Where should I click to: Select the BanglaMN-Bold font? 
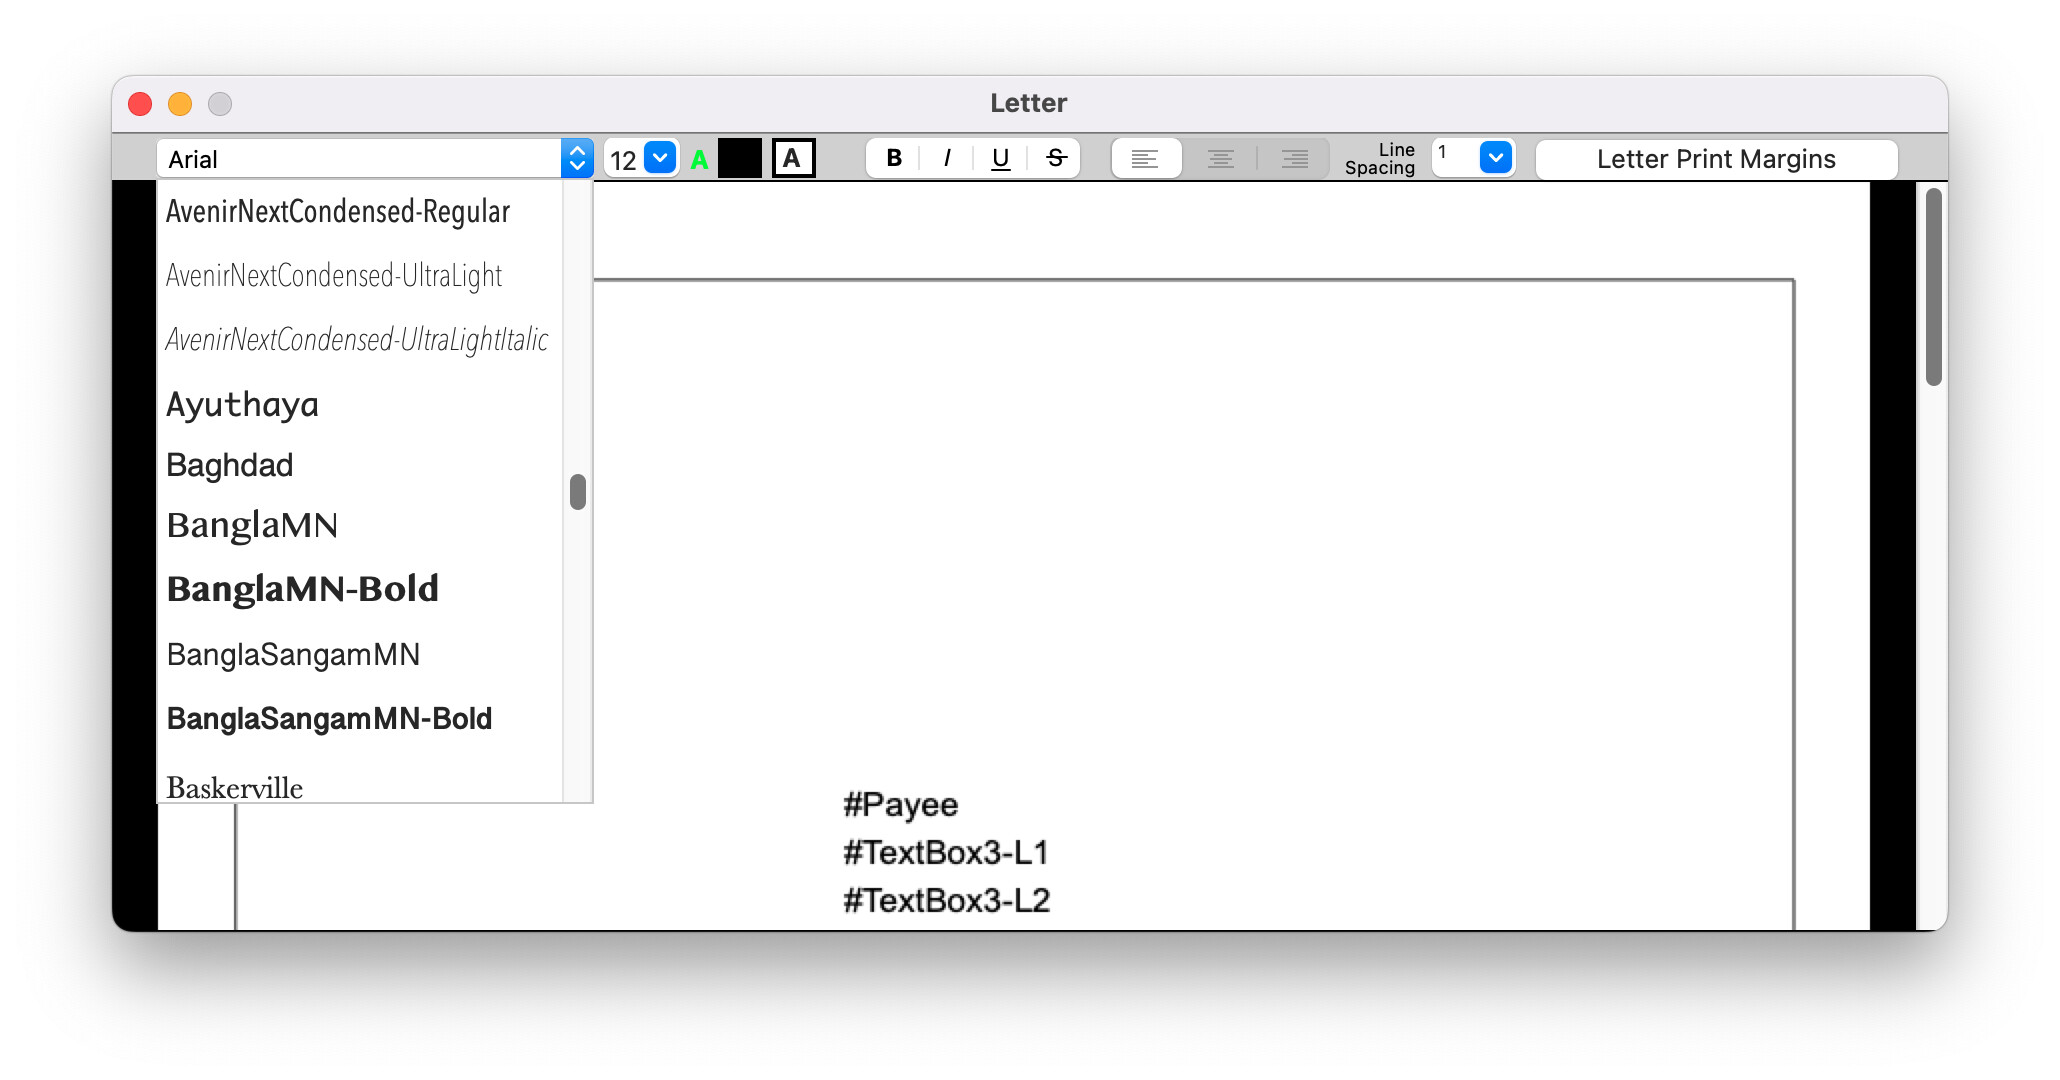click(x=302, y=588)
